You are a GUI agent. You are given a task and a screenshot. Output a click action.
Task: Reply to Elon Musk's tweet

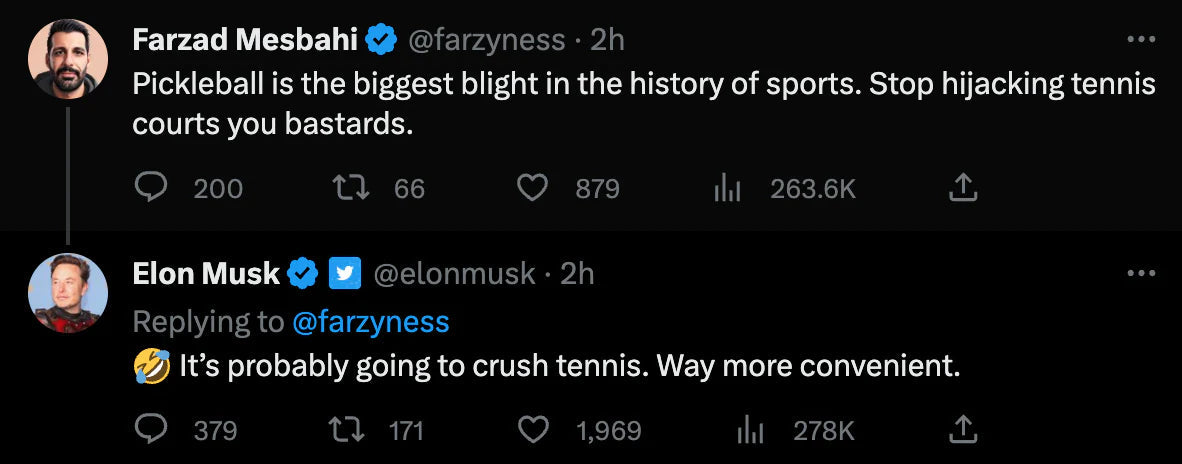click(x=149, y=430)
